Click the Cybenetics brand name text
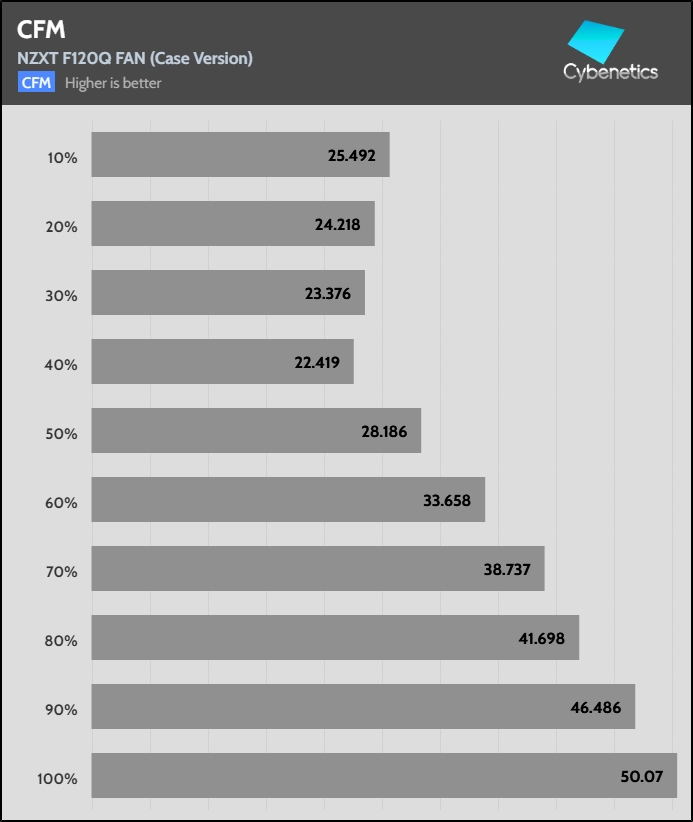 click(610, 72)
